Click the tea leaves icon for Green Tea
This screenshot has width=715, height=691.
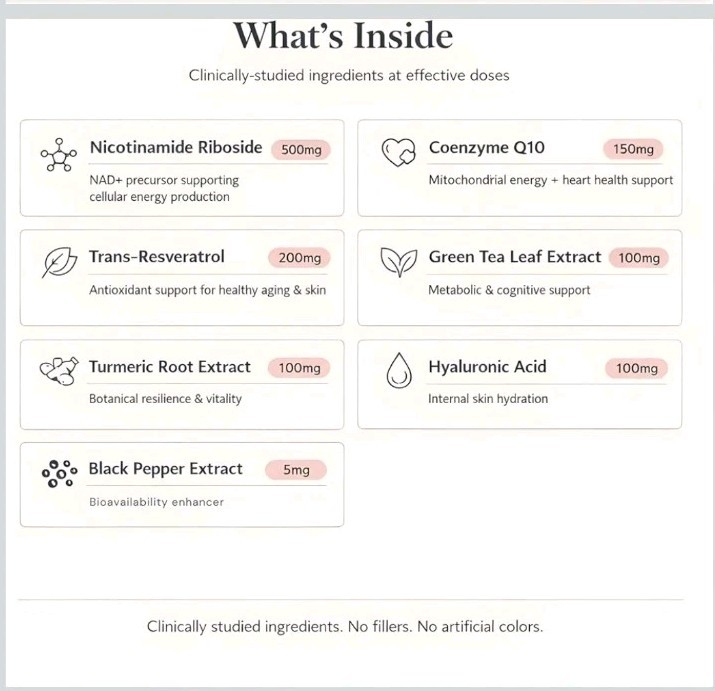pyautogui.click(x=399, y=262)
